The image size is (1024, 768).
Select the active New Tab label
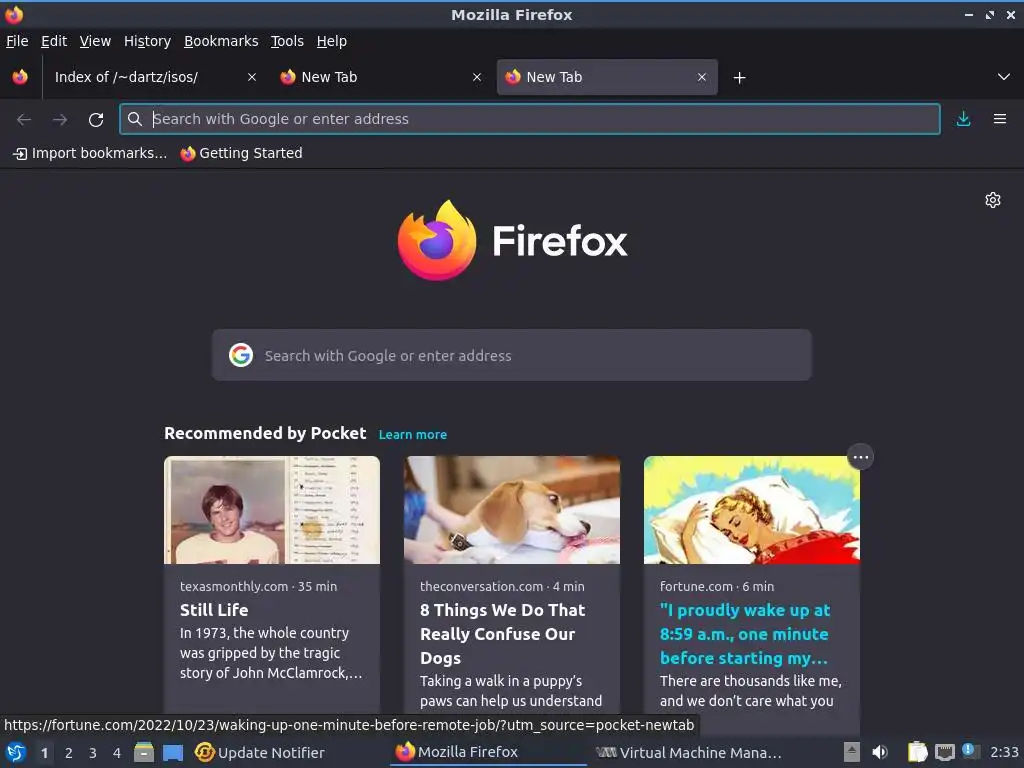point(554,77)
